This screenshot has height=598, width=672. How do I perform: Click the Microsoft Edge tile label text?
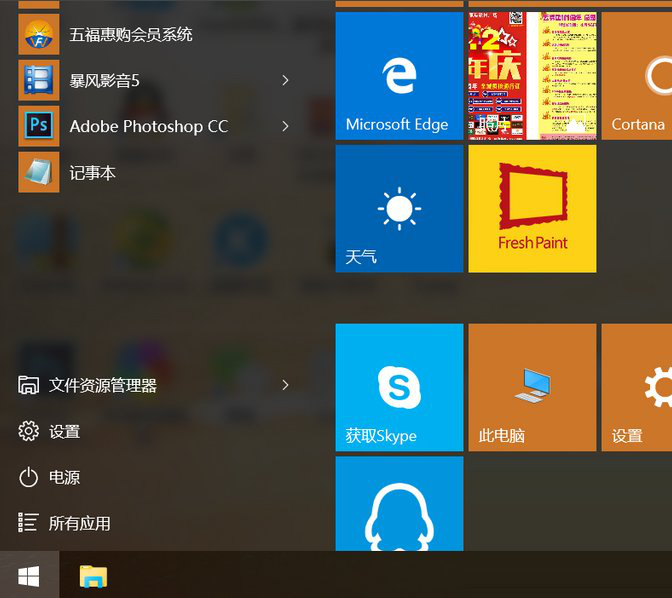click(397, 124)
